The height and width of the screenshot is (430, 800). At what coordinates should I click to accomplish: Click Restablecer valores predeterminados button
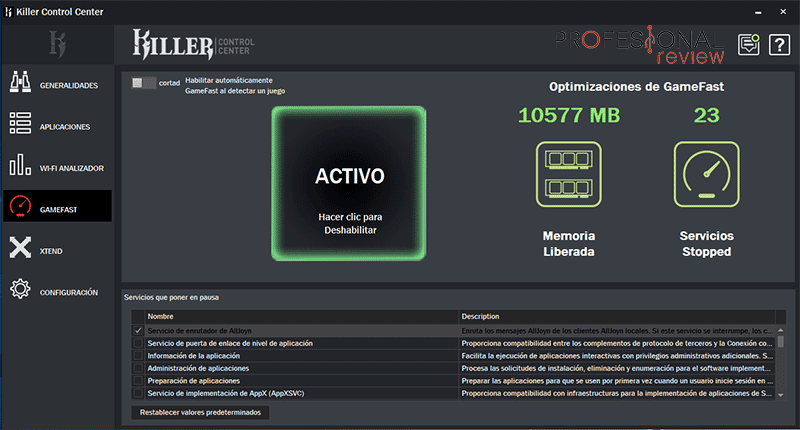click(x=200, y=412)
